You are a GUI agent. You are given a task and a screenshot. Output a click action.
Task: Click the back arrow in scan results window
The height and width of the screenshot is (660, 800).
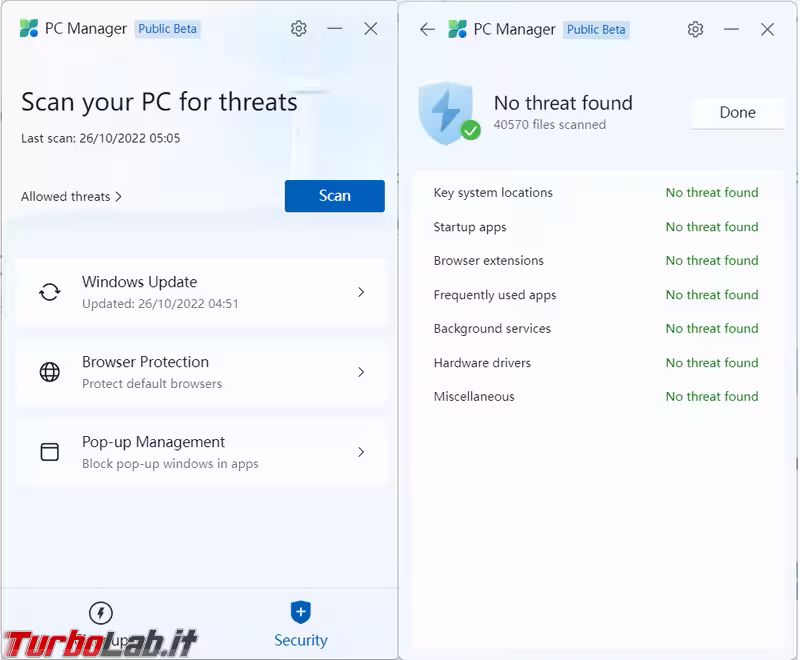coord(427,30)
